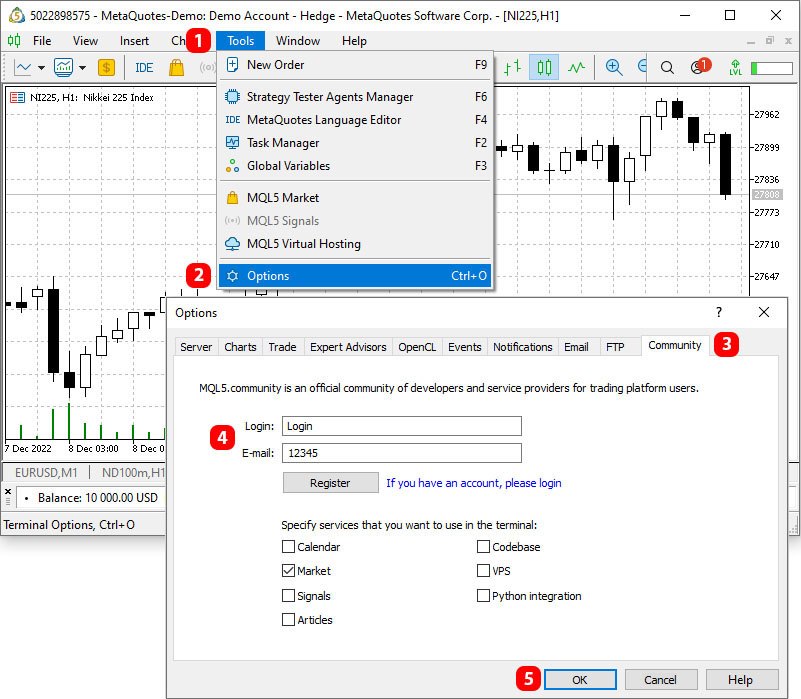The height and width of the screenshot is (699, 801).
Task: Click the green LVL toolbar icon
Action: (x=735, y=67)
